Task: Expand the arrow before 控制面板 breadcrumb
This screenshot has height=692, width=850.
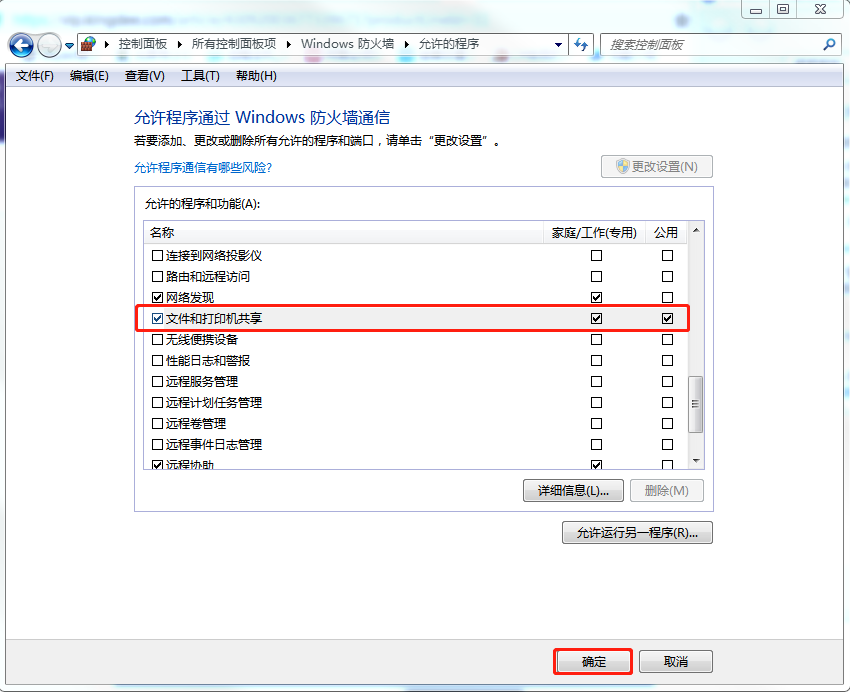Action: [107, 44]
